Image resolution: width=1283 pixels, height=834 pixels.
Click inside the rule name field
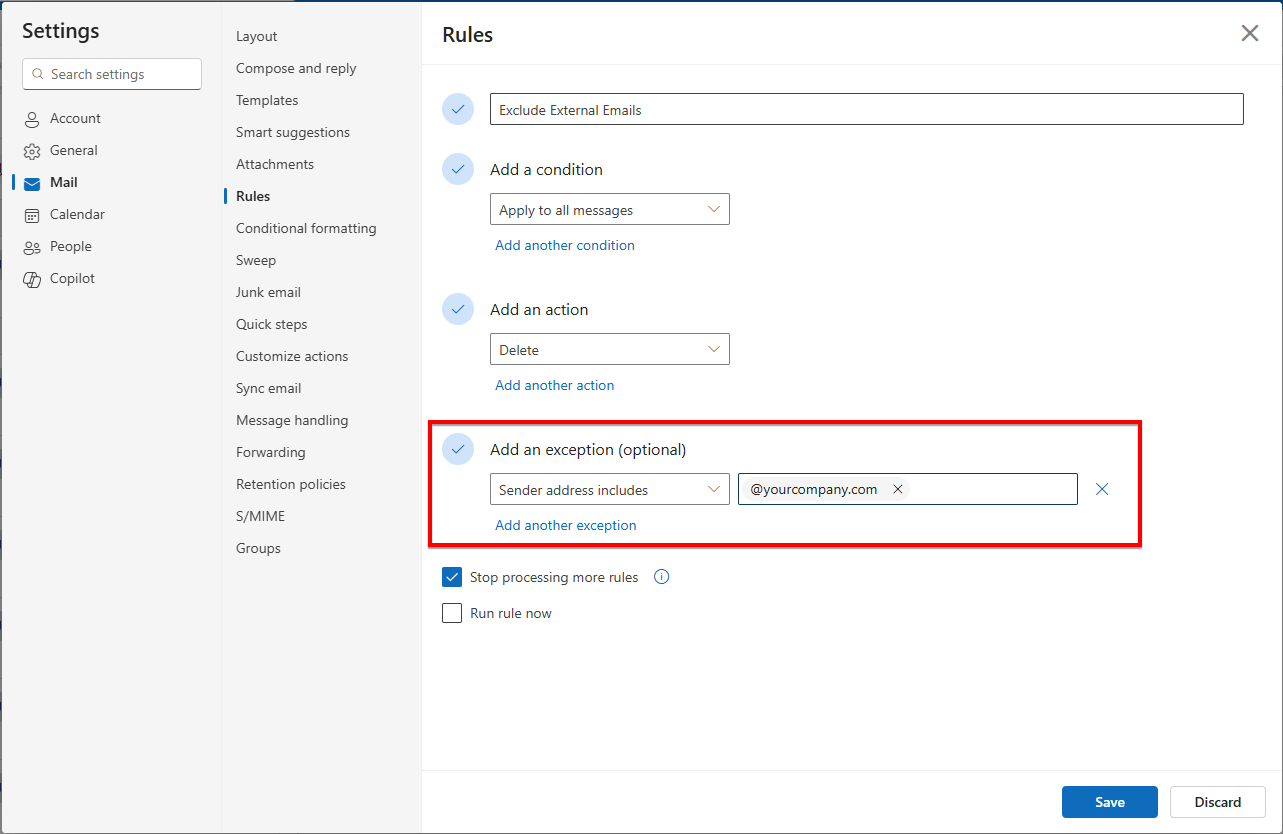point(866,110)
